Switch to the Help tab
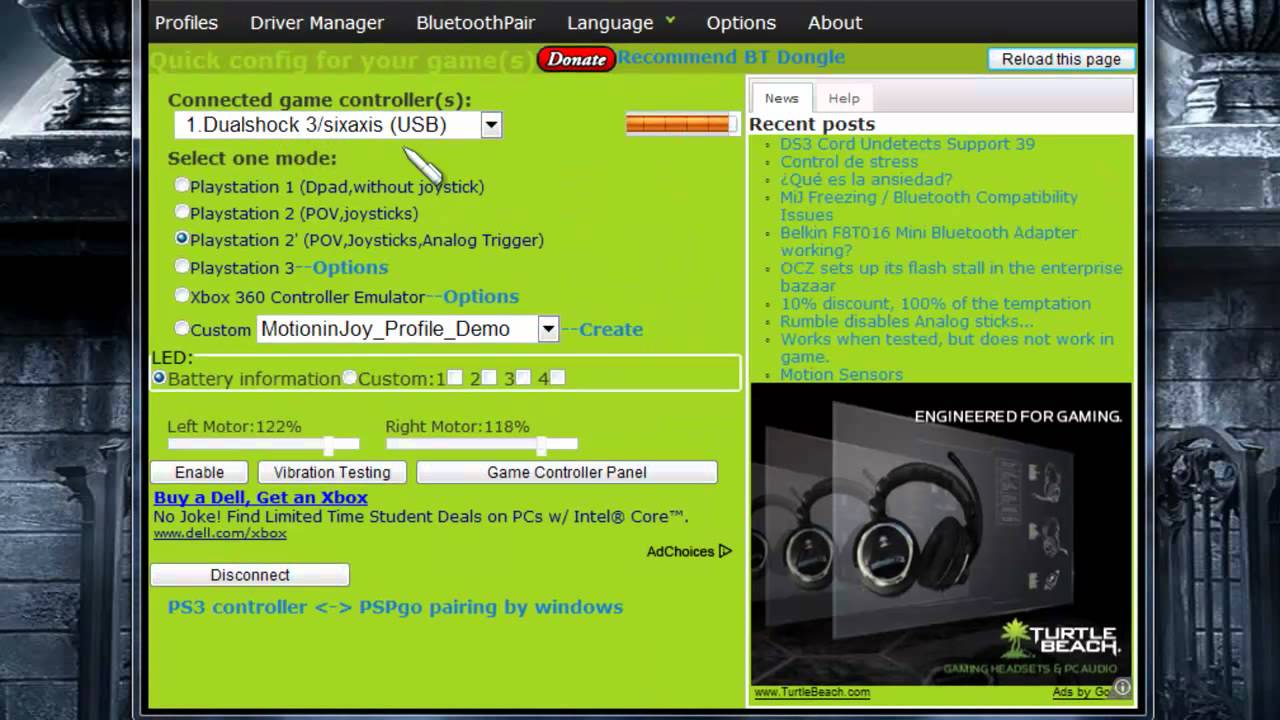The width and height of the screenshot is (1280, 720). (x=844, y=98)
